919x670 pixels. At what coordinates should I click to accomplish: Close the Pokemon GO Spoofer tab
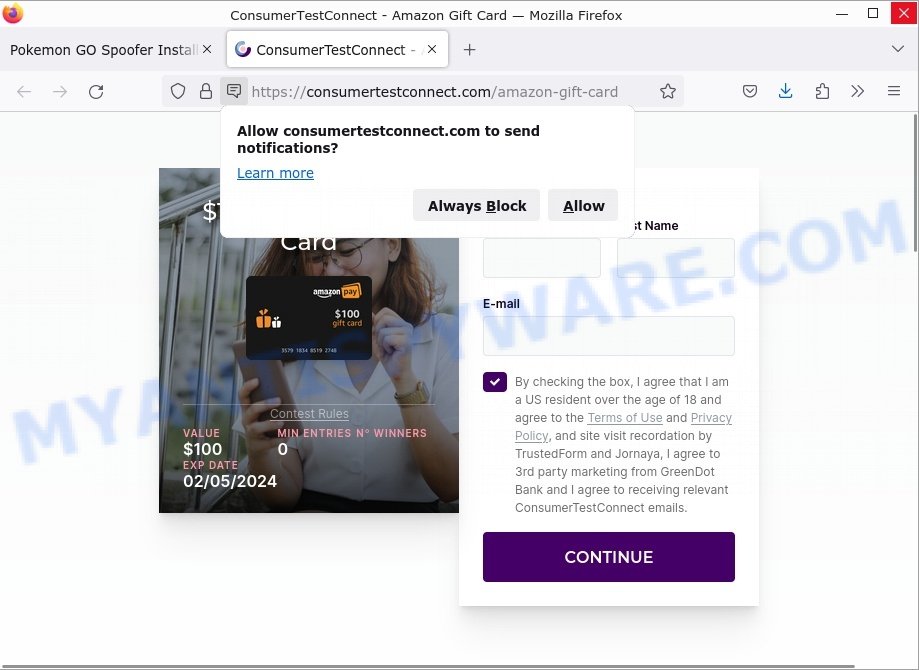click(207, 50)
